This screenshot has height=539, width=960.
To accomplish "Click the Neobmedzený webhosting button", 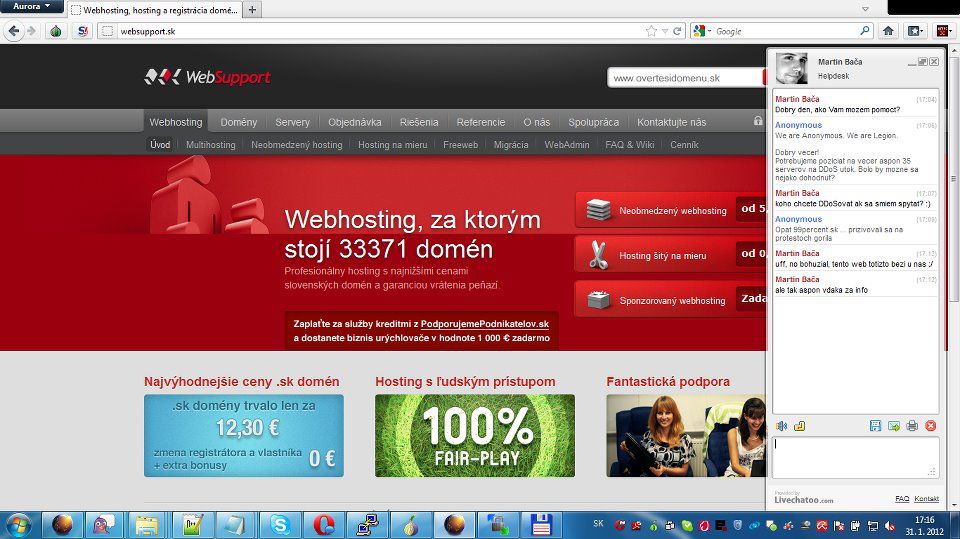I will click(671, 210).
